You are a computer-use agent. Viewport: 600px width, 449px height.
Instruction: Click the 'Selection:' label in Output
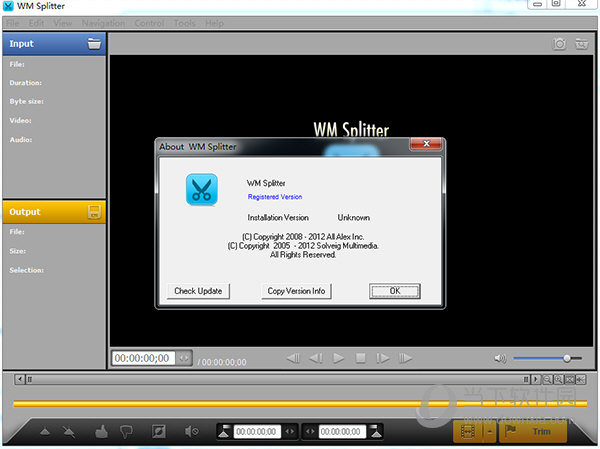(26, 270)
